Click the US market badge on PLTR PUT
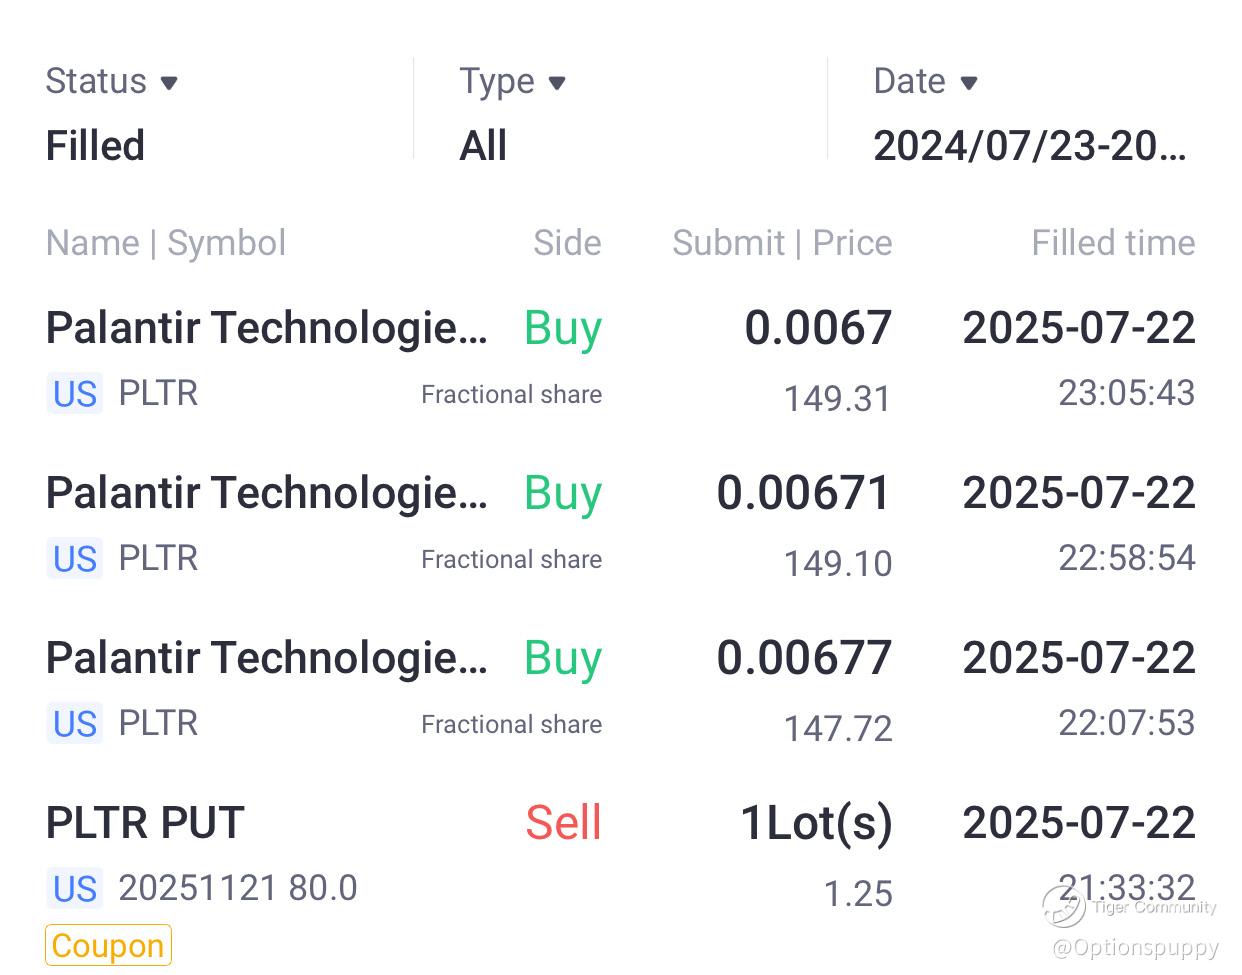The image size is (1242, 975). tap(75, 888)
